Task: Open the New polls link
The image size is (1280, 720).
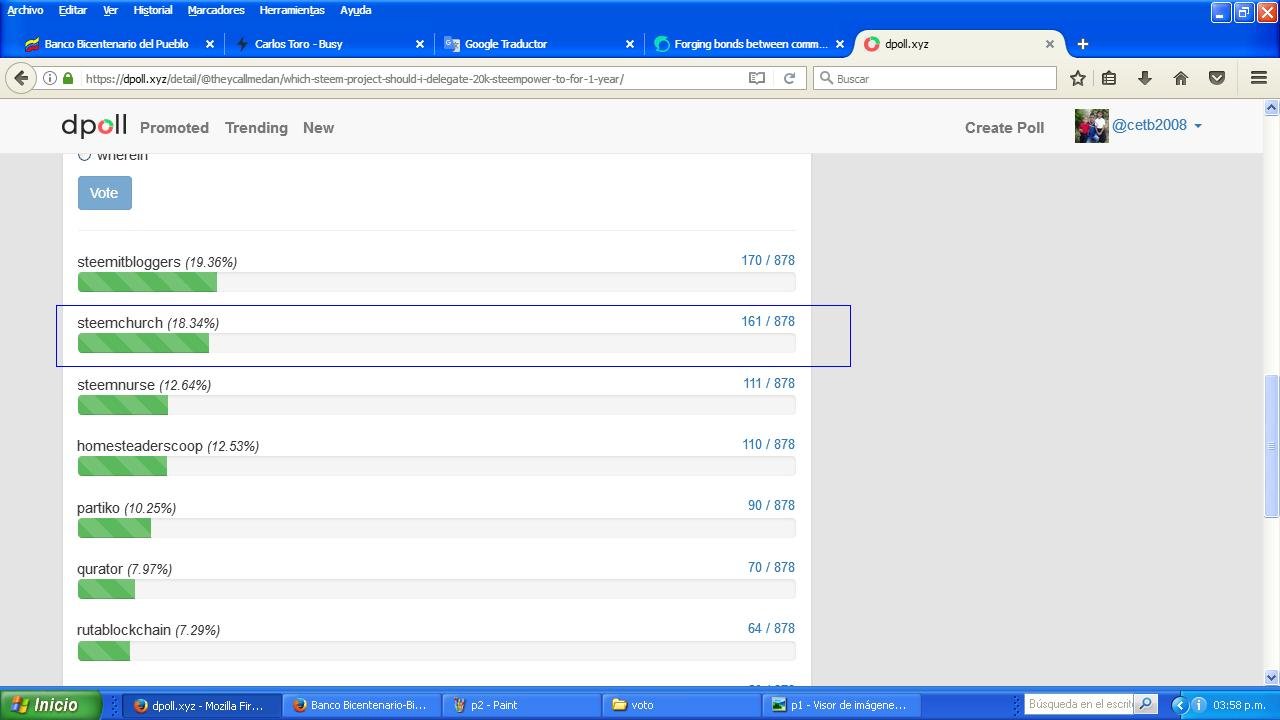Action: point(318,128)
